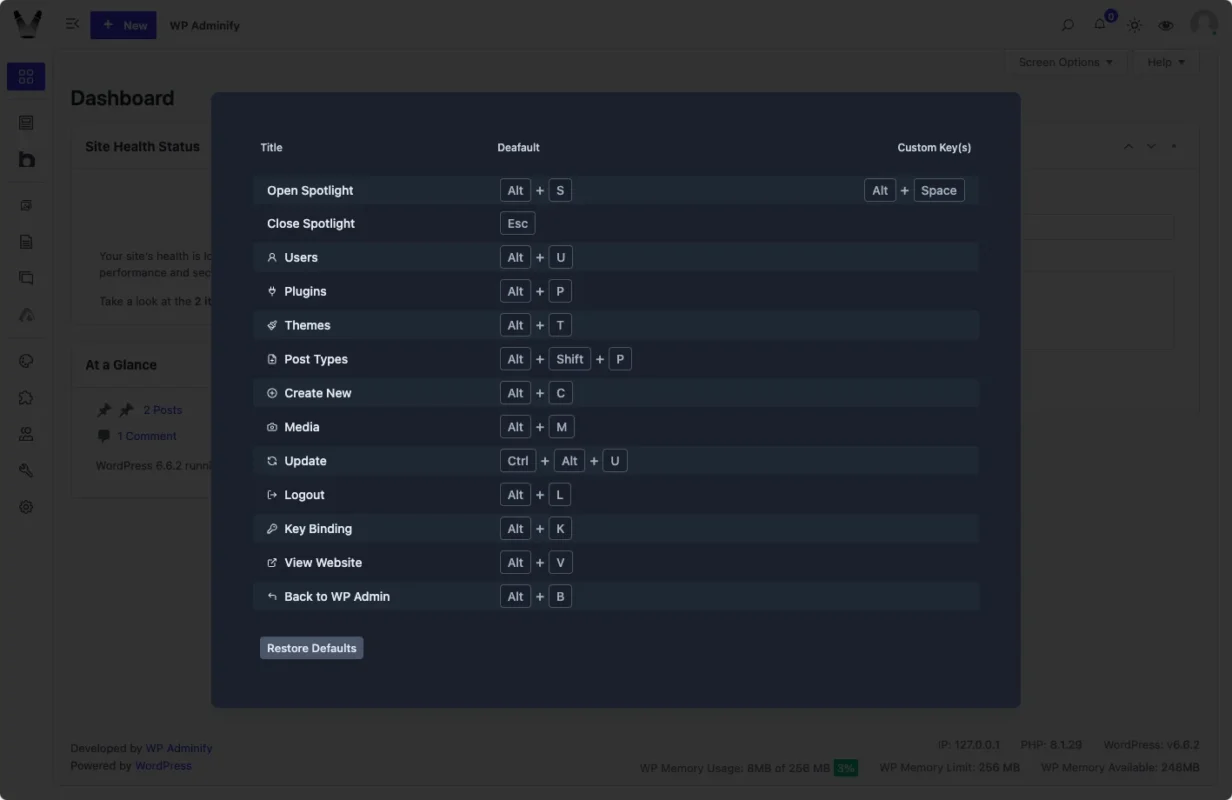The height and width of the screenshot is (800, 1232).
Task: Toggle light mode with the sun icon
Action: point(1134,25)
